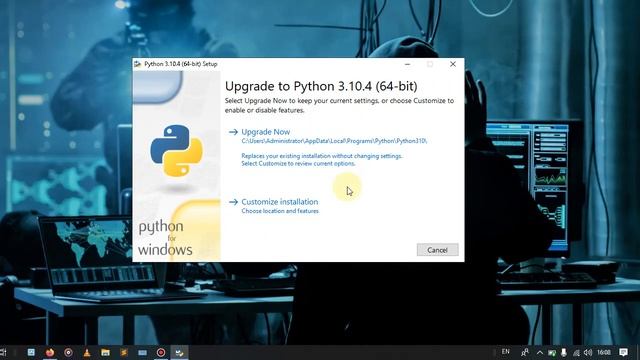Open the Action Center notifications icon

point(623,352)
